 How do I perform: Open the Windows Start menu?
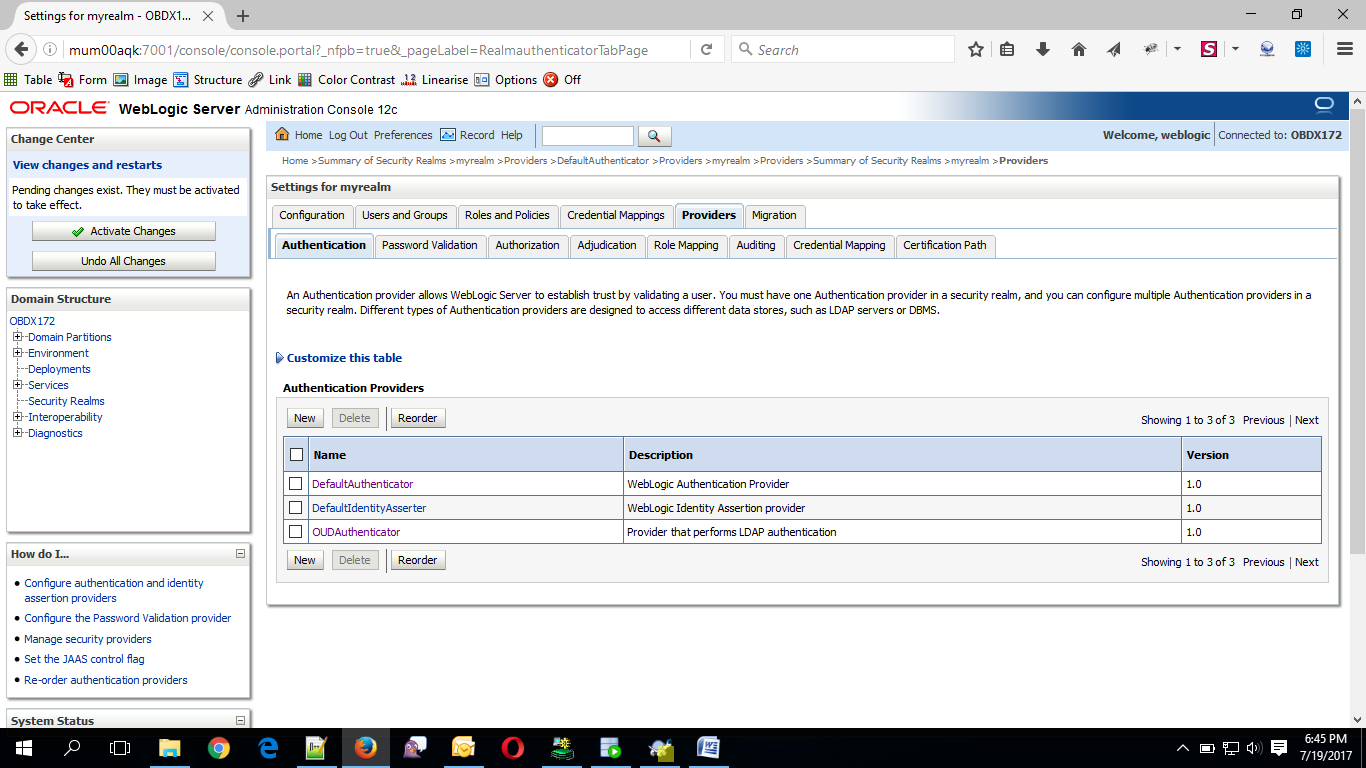tap(22, 747)
